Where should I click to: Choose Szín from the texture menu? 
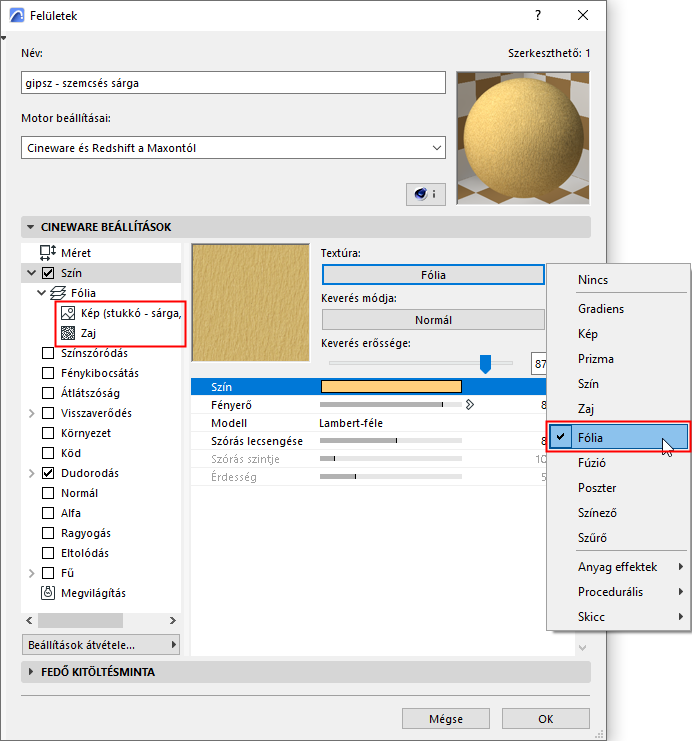point(618,383)
